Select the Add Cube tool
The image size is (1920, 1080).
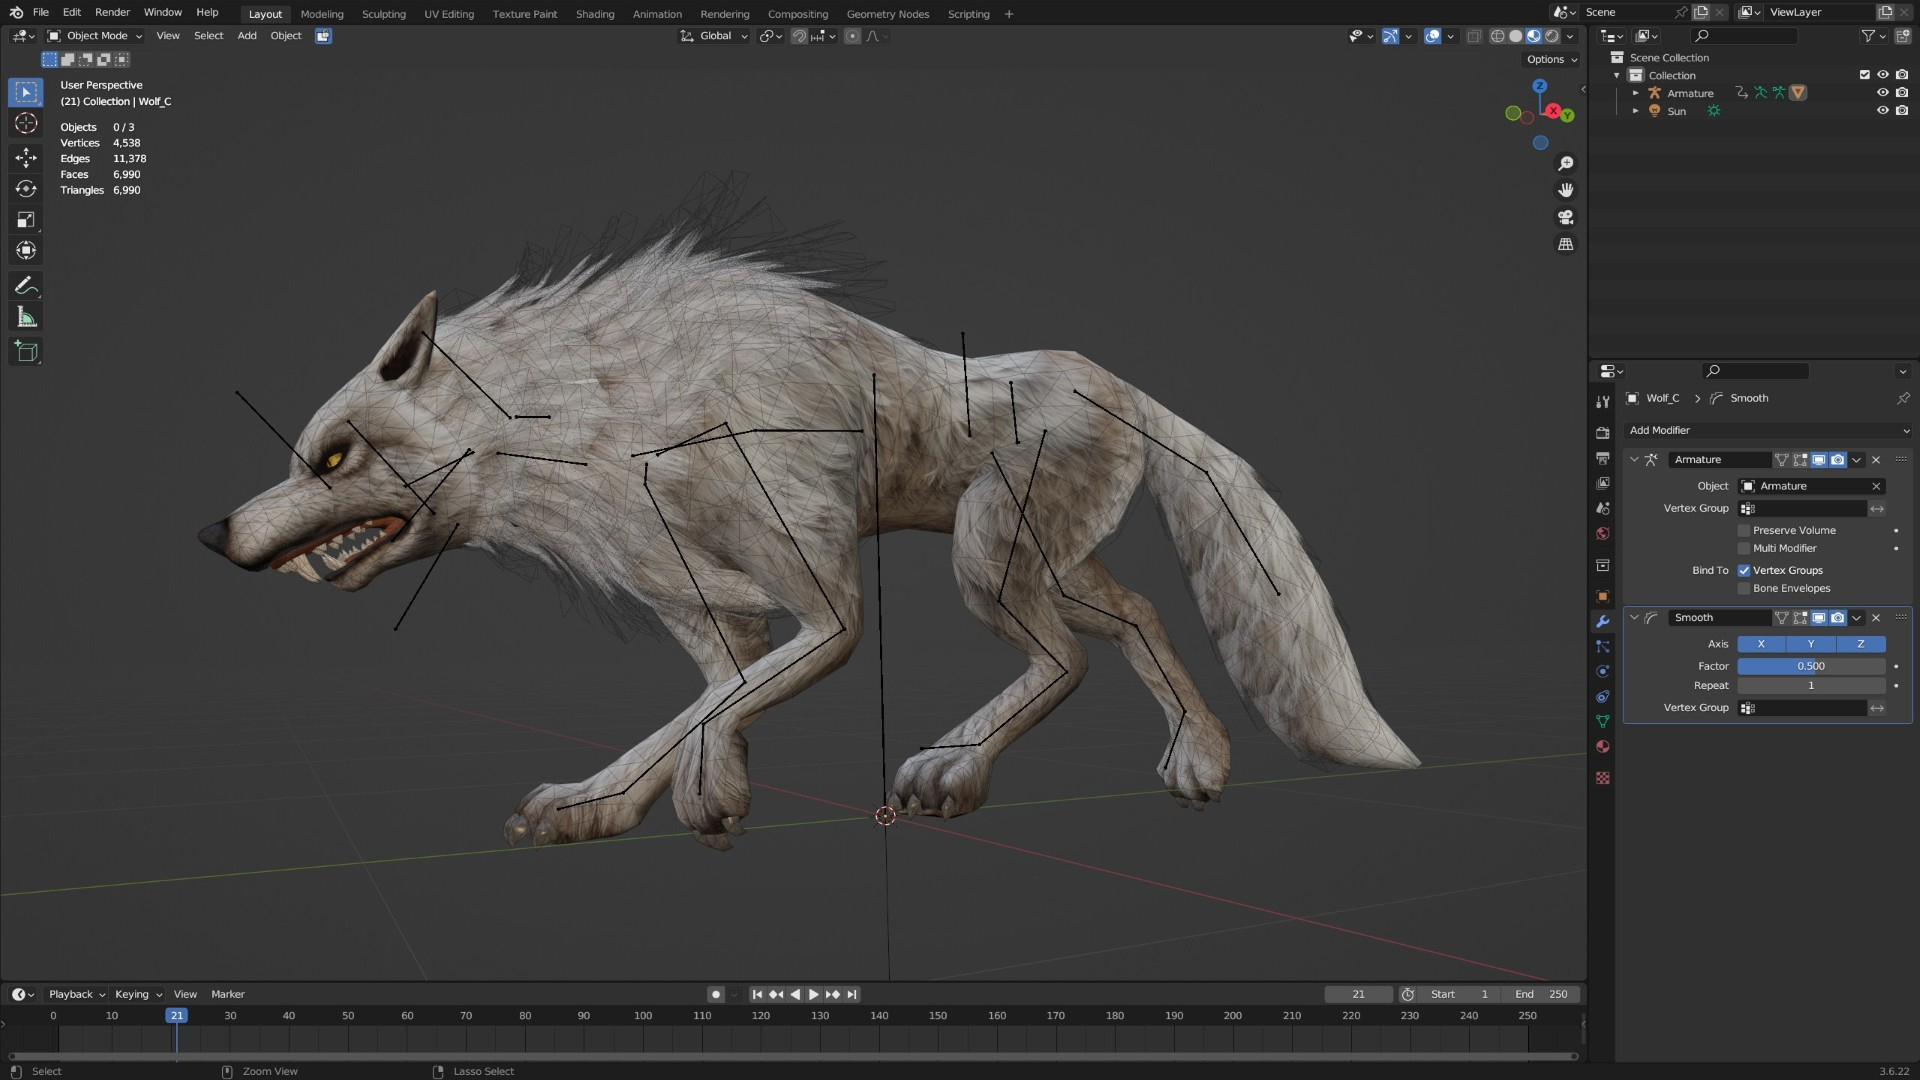pyautogui.click(x=26, y=351)
